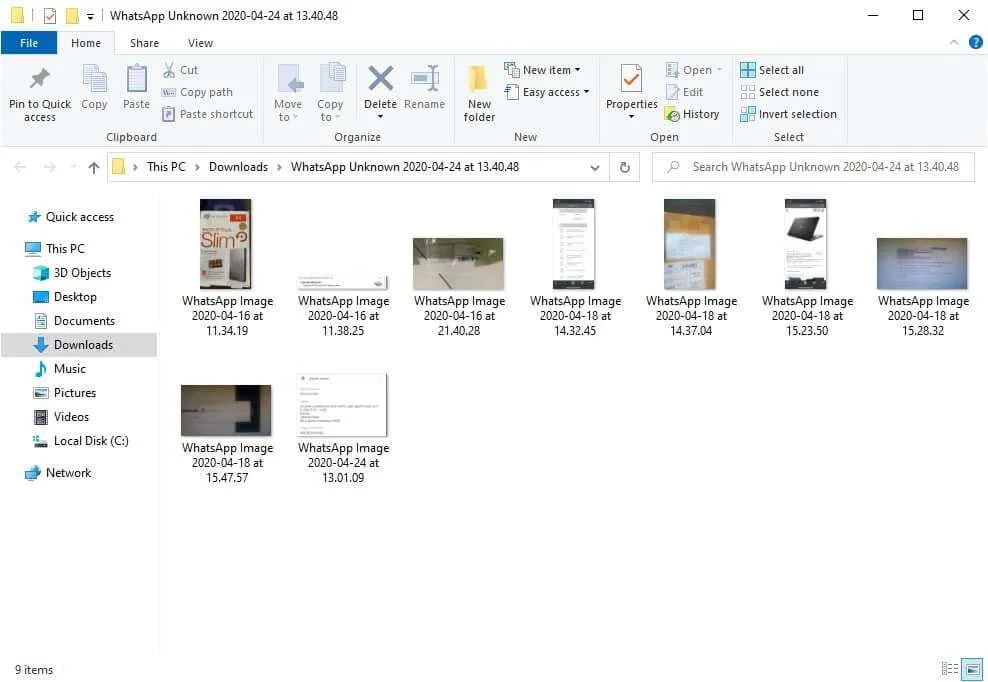Click Invert selection
Viewport: 988px width, 682px height.
tap(788, 114)
